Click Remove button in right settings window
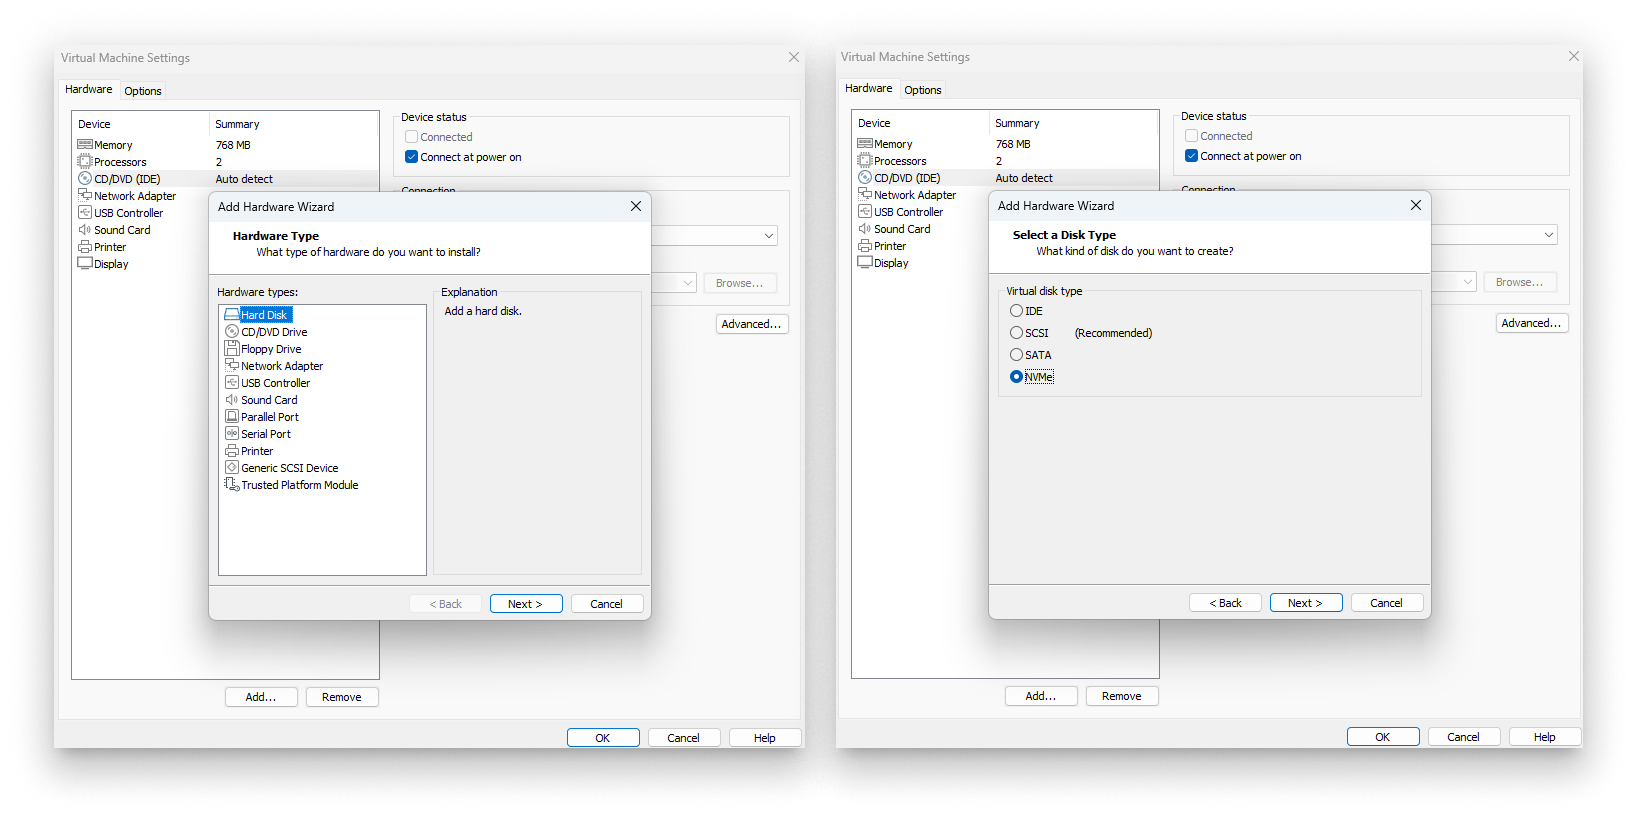 [1122, 696]
